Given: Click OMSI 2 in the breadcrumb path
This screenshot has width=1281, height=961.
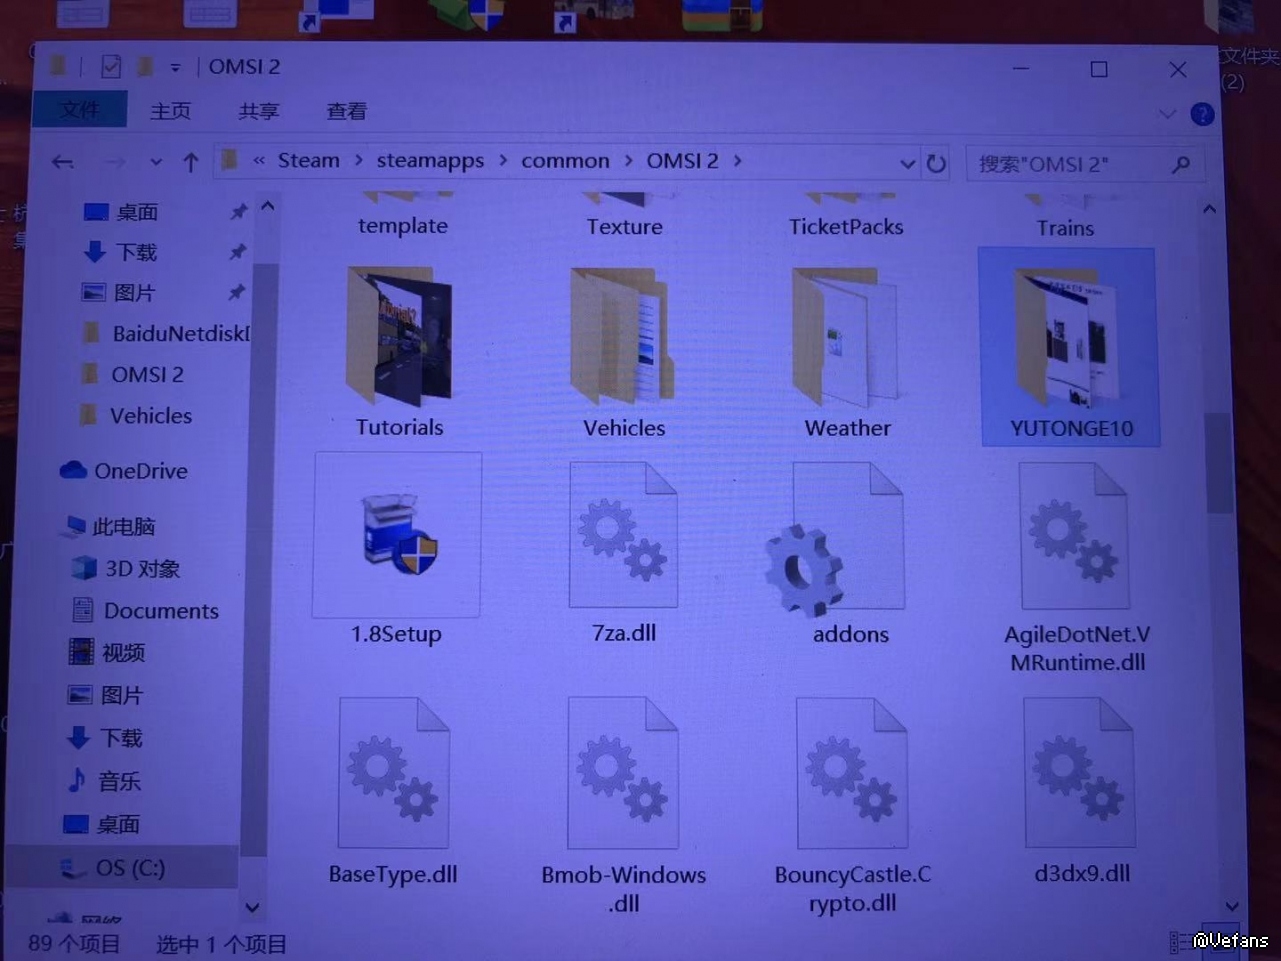Looking at the screenshot, I should coord(682,161).
